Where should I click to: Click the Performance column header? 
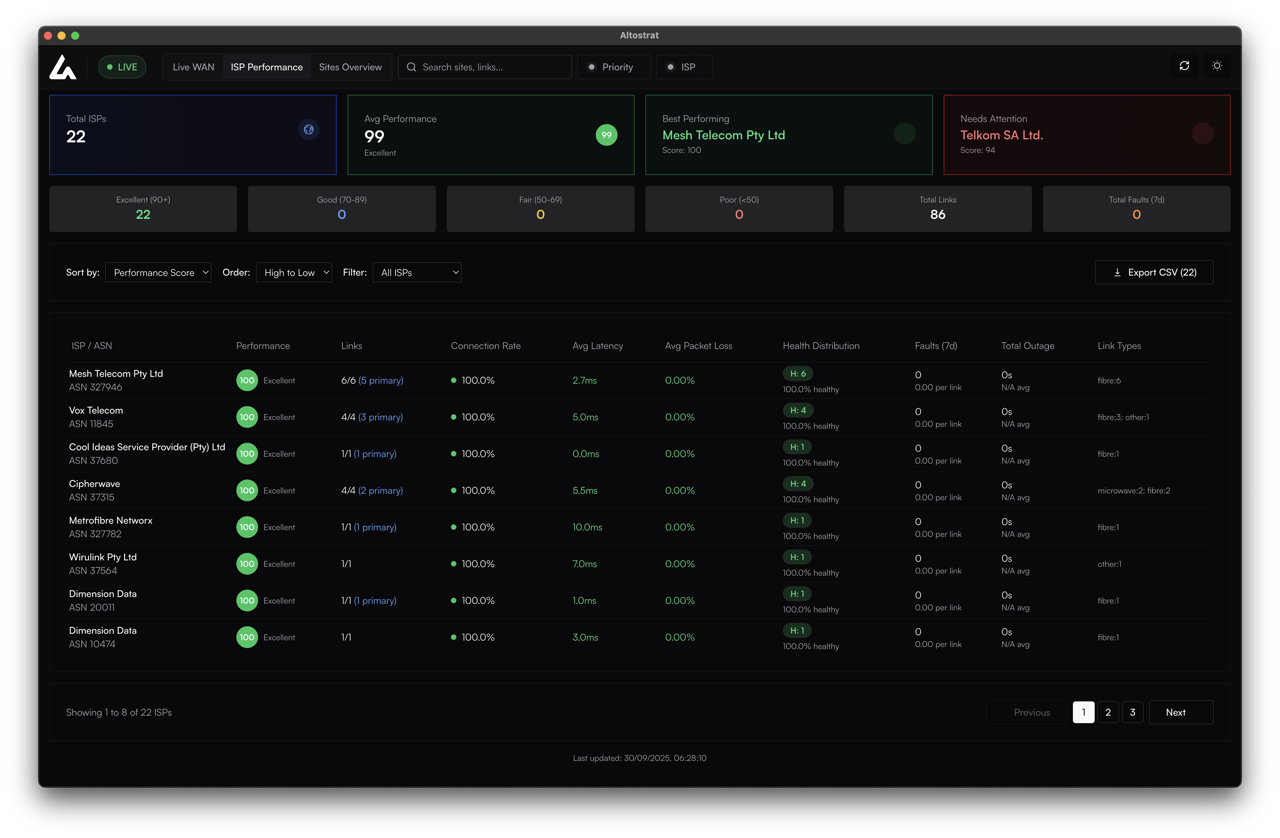(x=263, y=346)
